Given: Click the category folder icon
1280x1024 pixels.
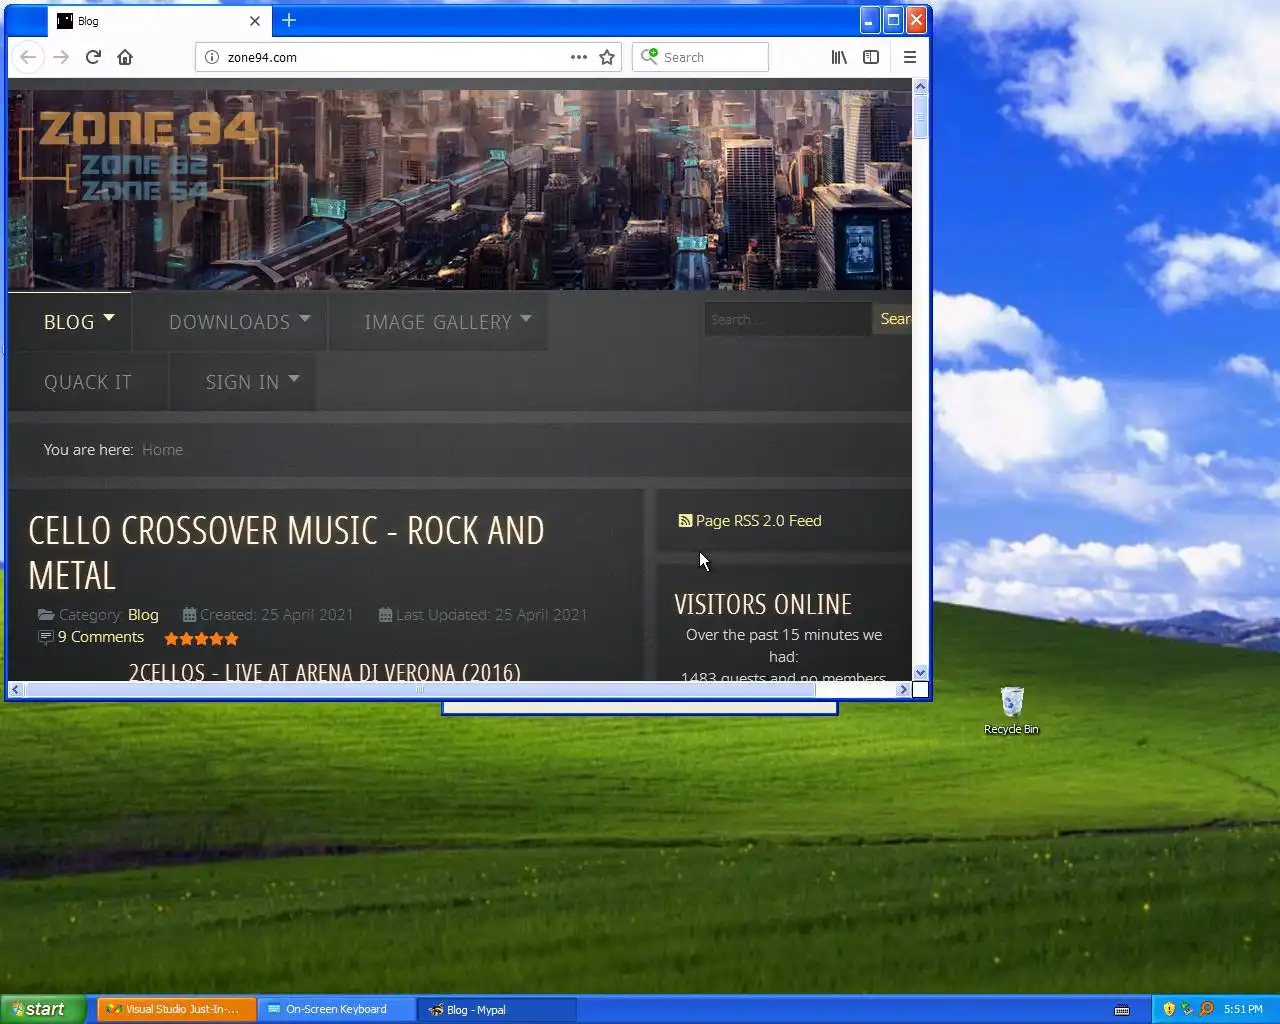Looking at the screenshot, I should (x=46, y=615).
